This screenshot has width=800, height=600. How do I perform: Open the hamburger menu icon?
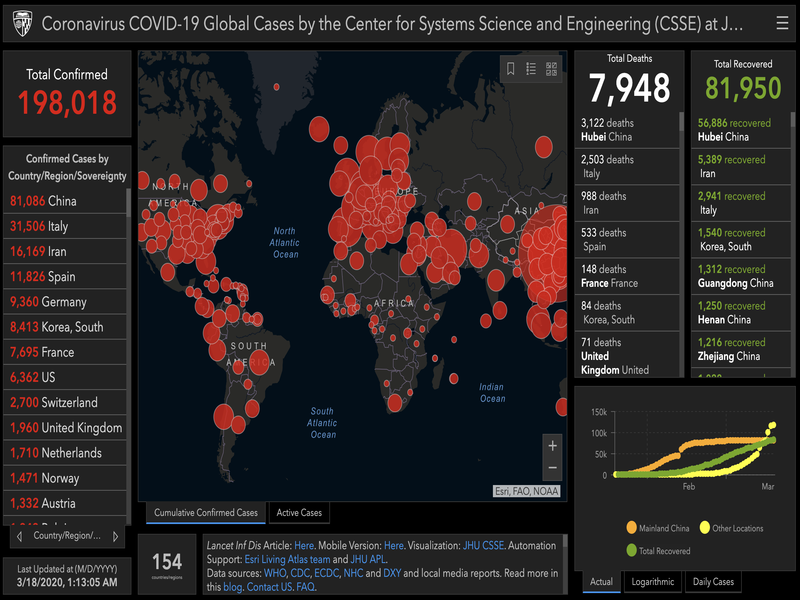(x=782, y=23)
